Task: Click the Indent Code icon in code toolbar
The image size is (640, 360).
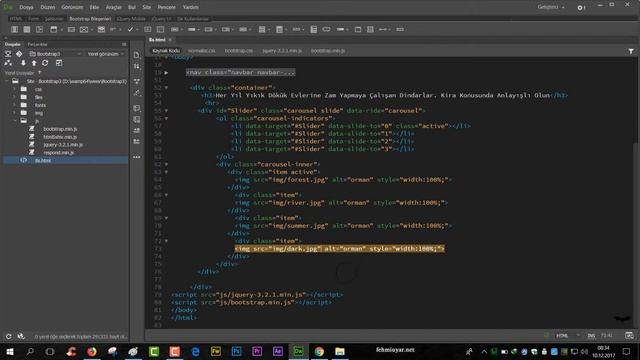Action: (x=137, y=130)
